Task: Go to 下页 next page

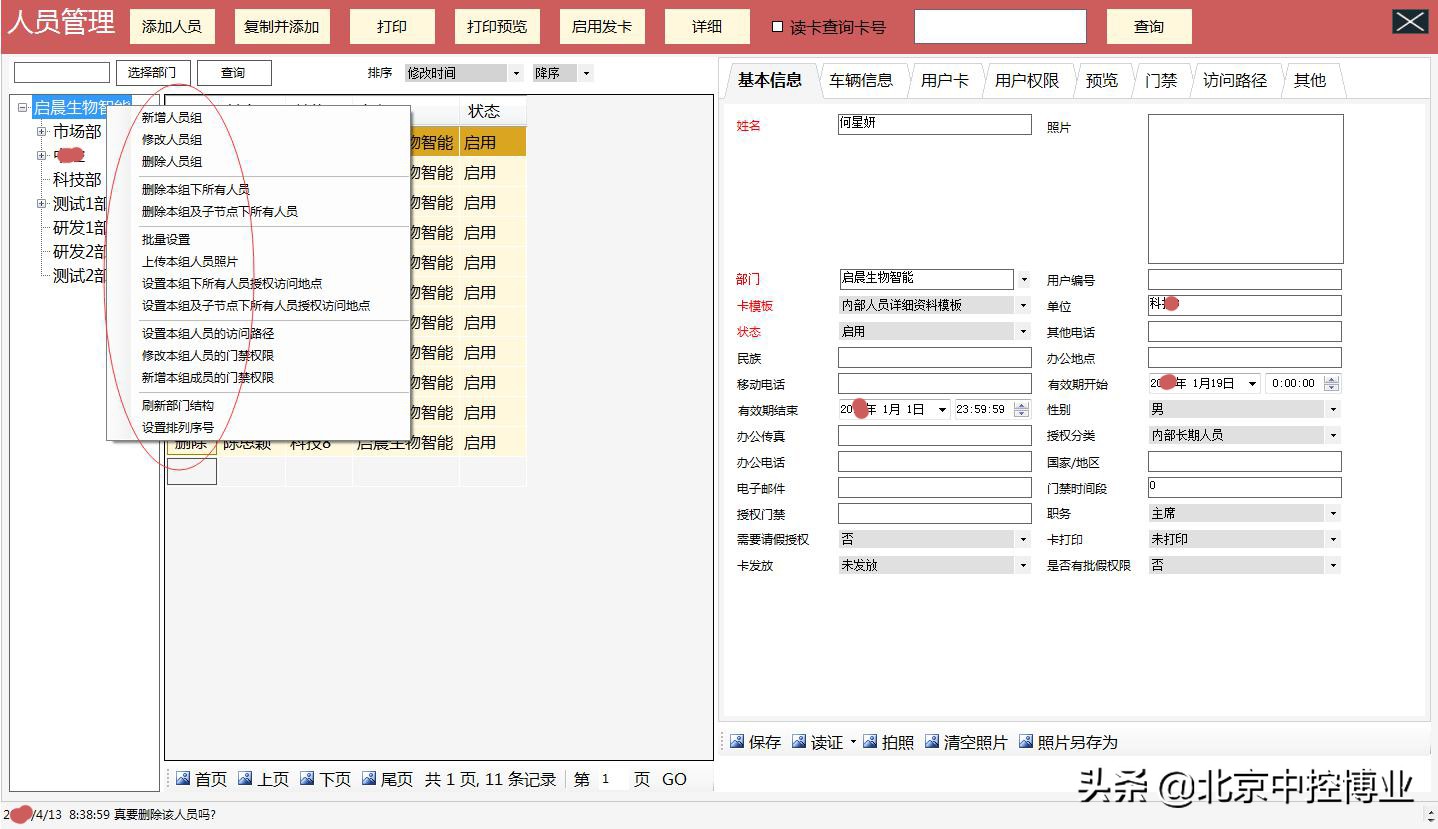Action: [308, 779]
